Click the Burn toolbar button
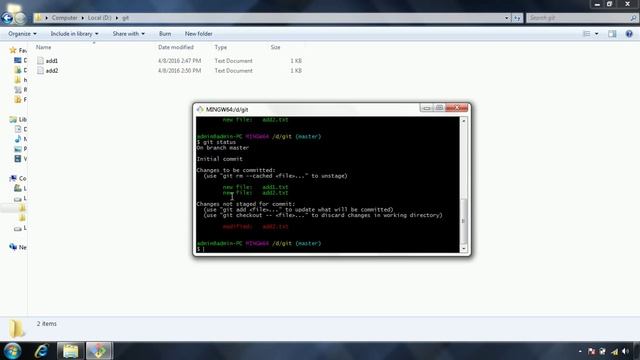This screenshot has height=360, width=640. tap(165, 34)
